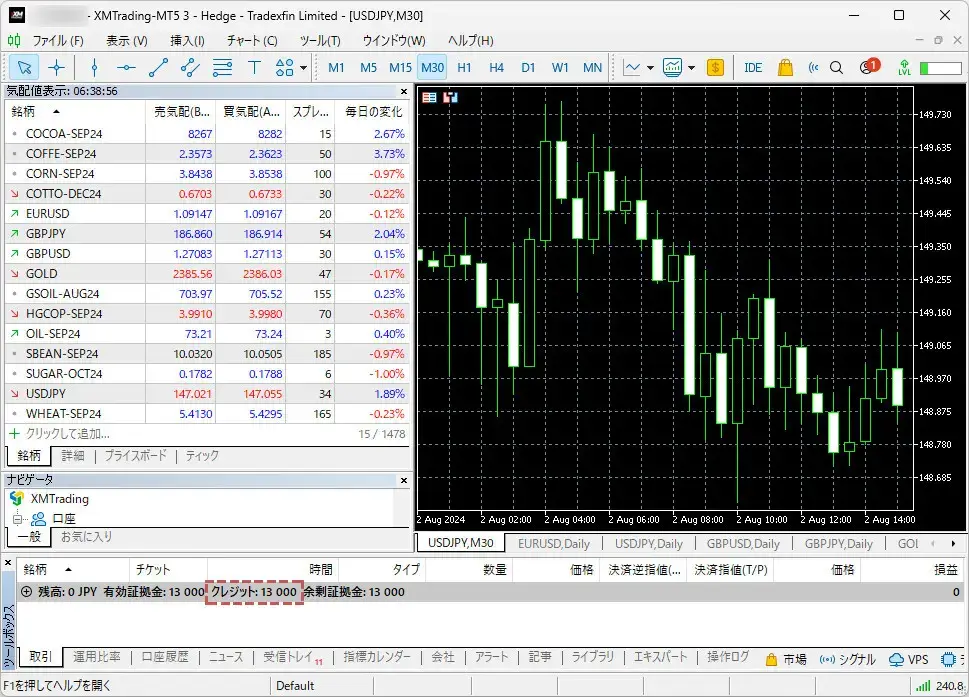Collapse the 口座 tree node

pos(17,519)
